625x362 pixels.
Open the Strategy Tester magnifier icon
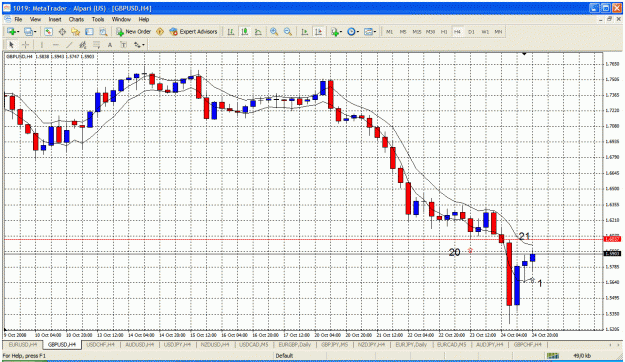[x=103, y=31]
